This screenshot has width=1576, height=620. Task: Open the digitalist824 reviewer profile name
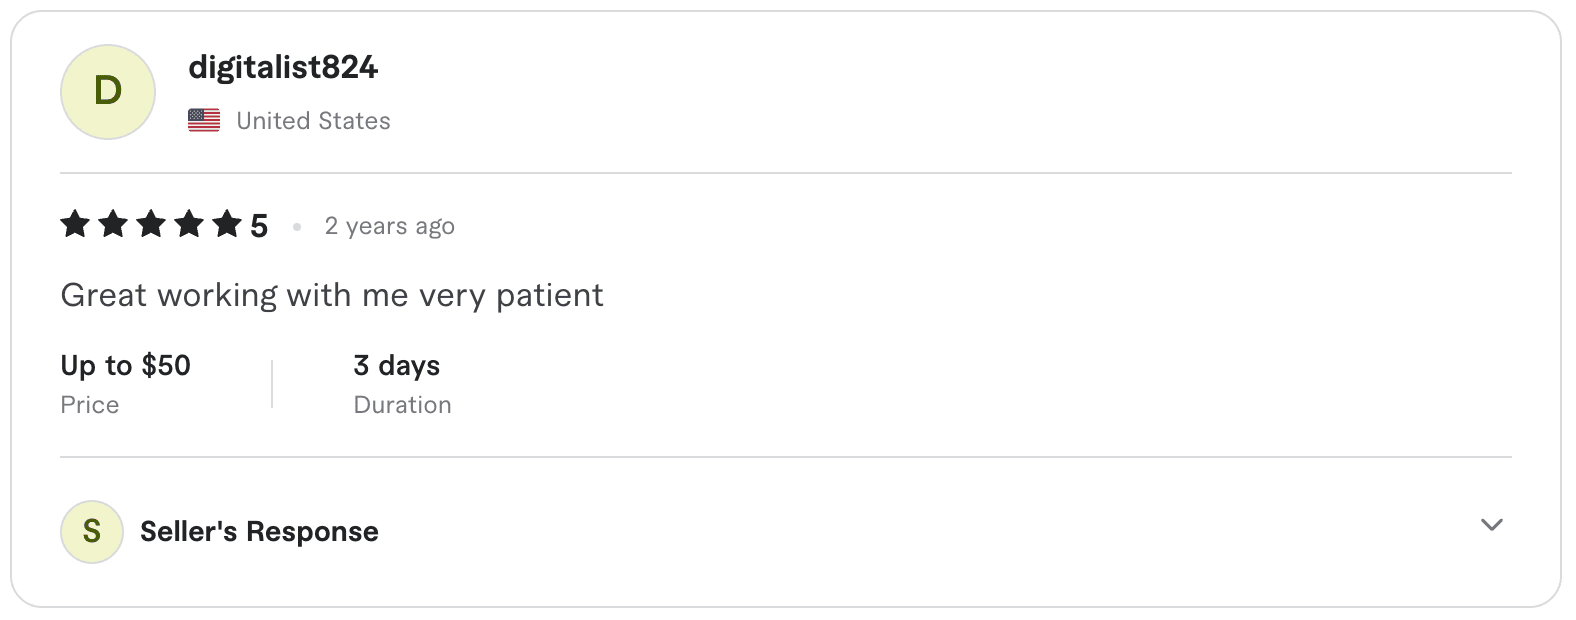tap(283, 67)
